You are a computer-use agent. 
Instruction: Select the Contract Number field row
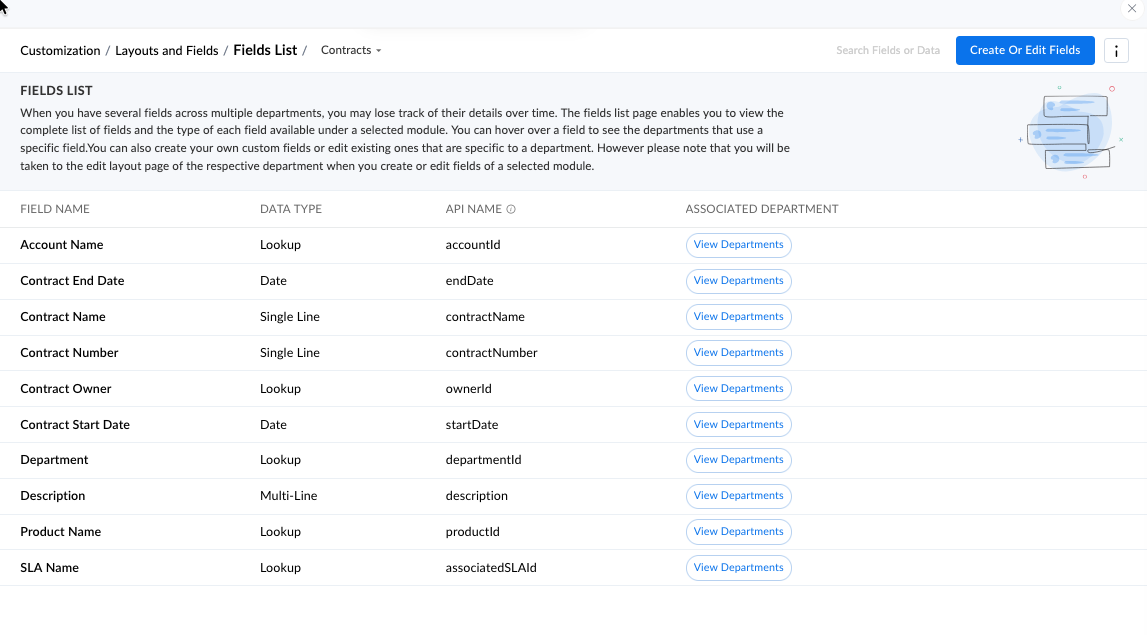click(x=69, y=353)
